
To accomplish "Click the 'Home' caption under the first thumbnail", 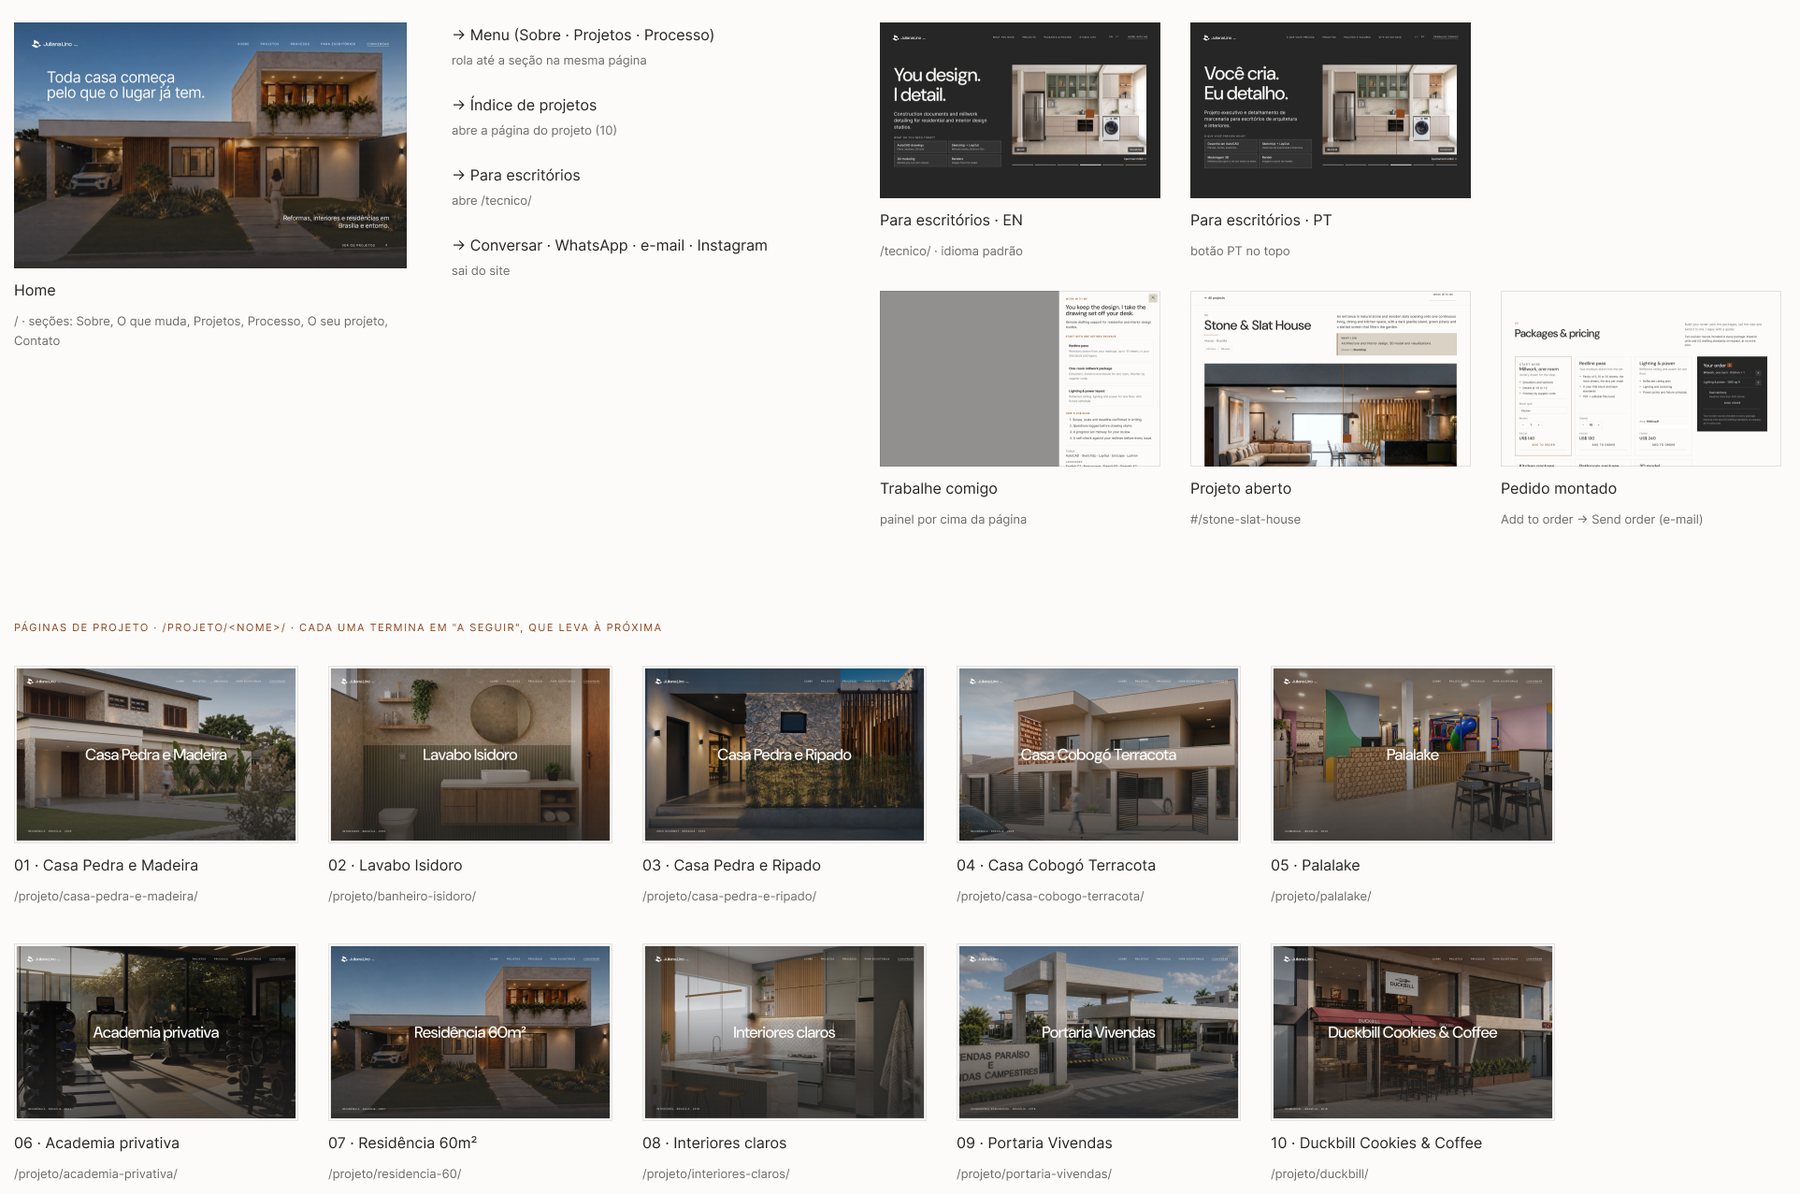I will (35, 291).
